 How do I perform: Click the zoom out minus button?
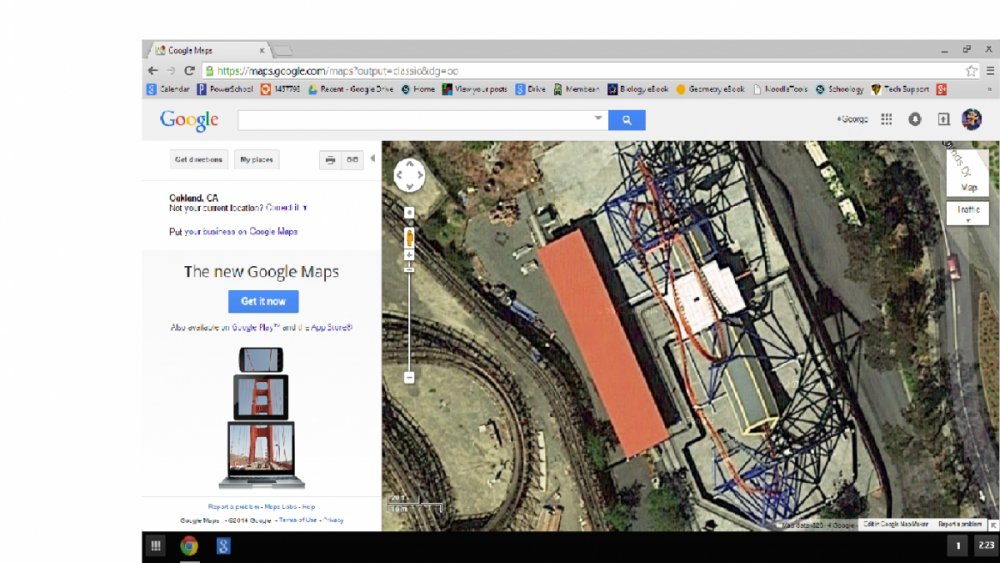[409, 377]
